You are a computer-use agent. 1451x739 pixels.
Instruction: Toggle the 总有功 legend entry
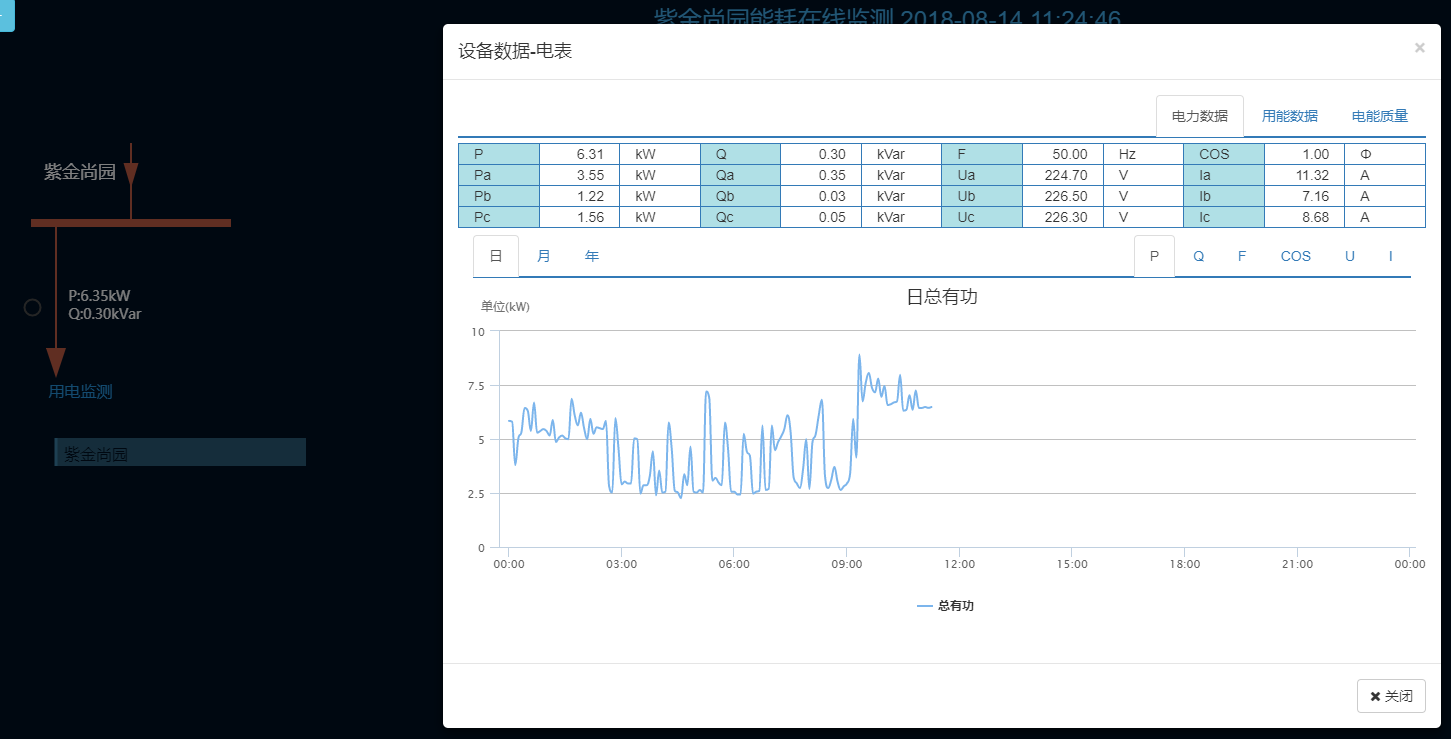click(945, 606)
